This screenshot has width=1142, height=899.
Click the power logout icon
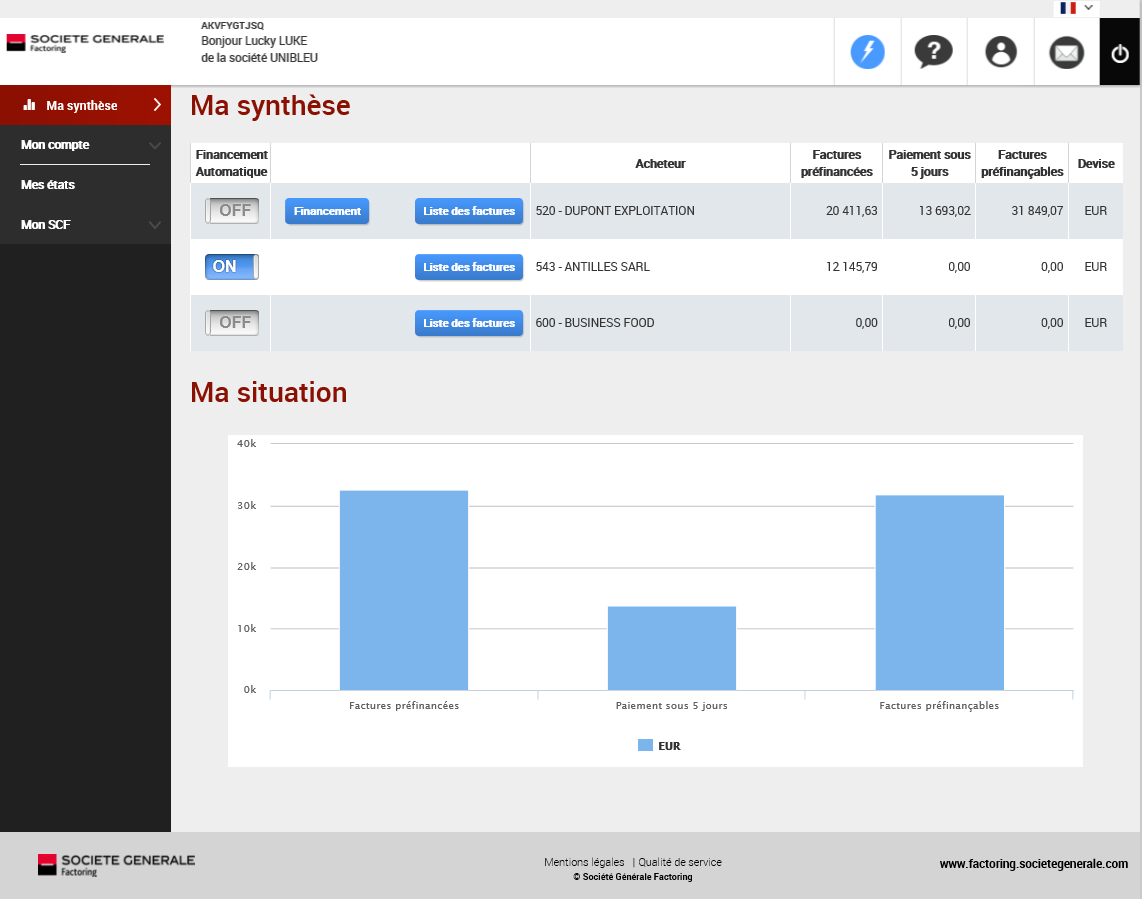[1120, 53]
